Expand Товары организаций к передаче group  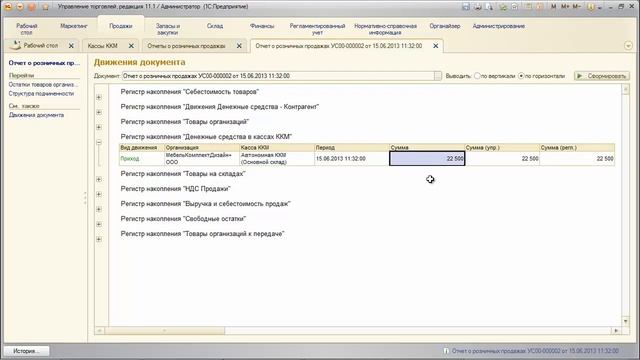coord(99,239)
